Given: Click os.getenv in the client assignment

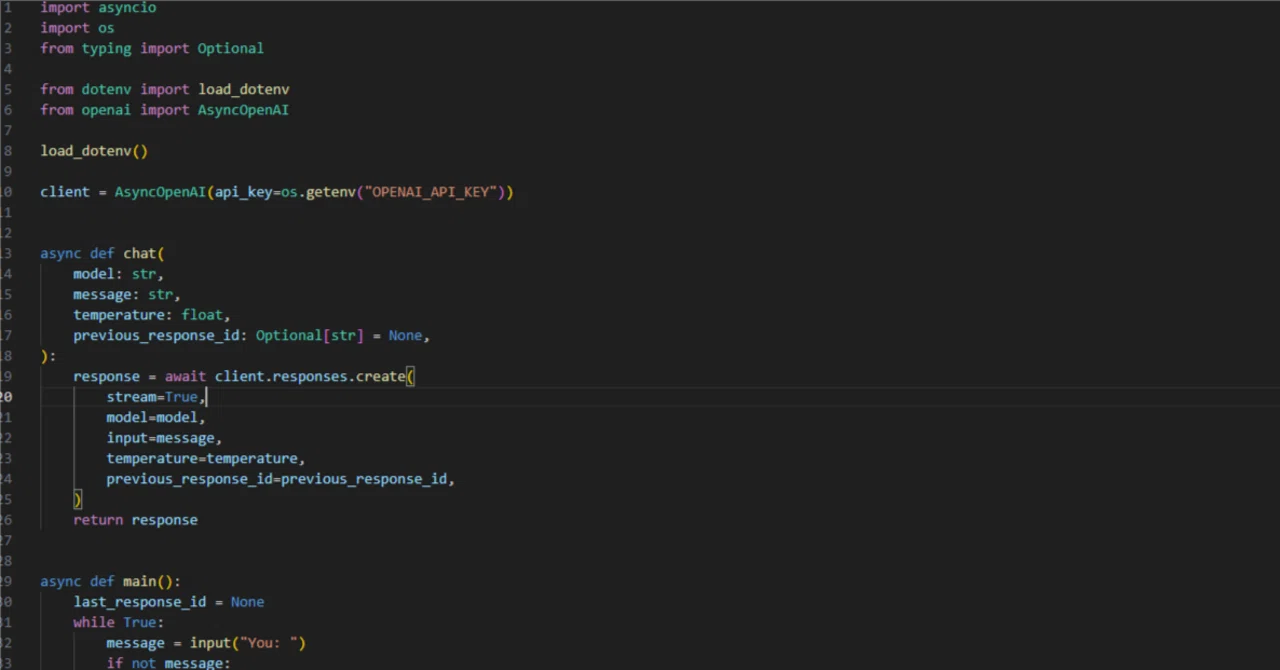Looking at the screenshot, I should (318, 192).
